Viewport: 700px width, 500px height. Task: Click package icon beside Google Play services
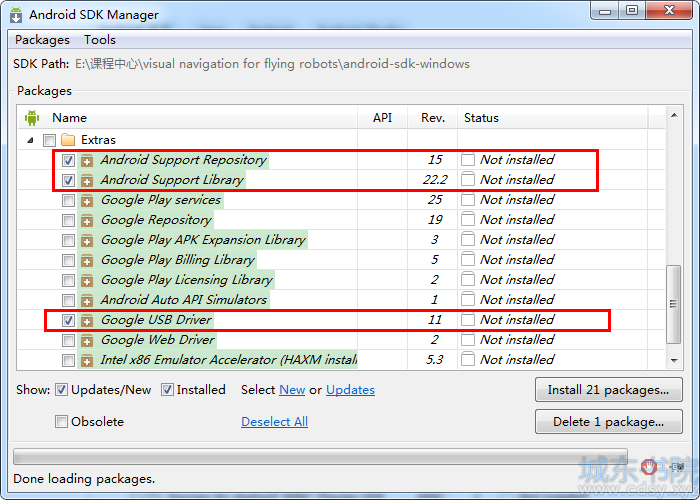pos(87,200)
